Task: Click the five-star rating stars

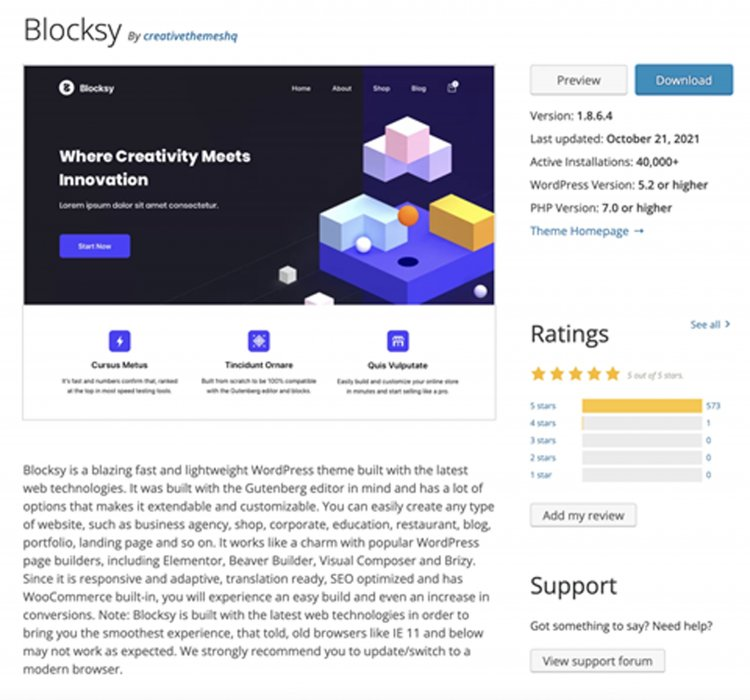Action: tap(575, 374)
